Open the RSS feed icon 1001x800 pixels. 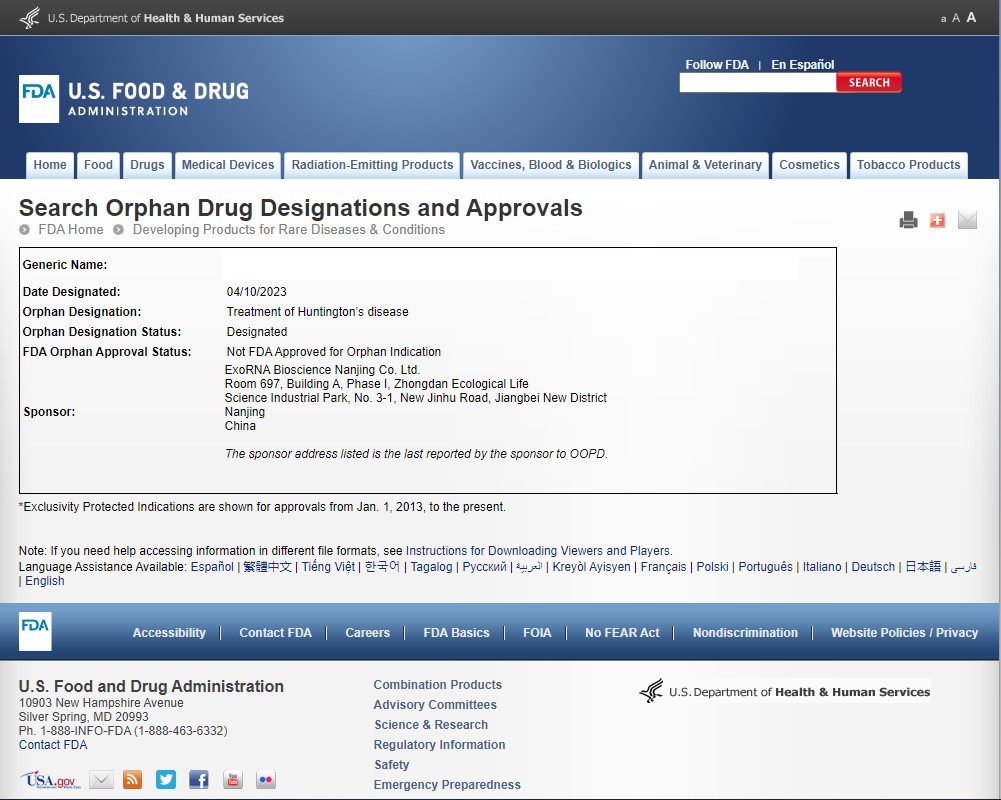[132, 780]
